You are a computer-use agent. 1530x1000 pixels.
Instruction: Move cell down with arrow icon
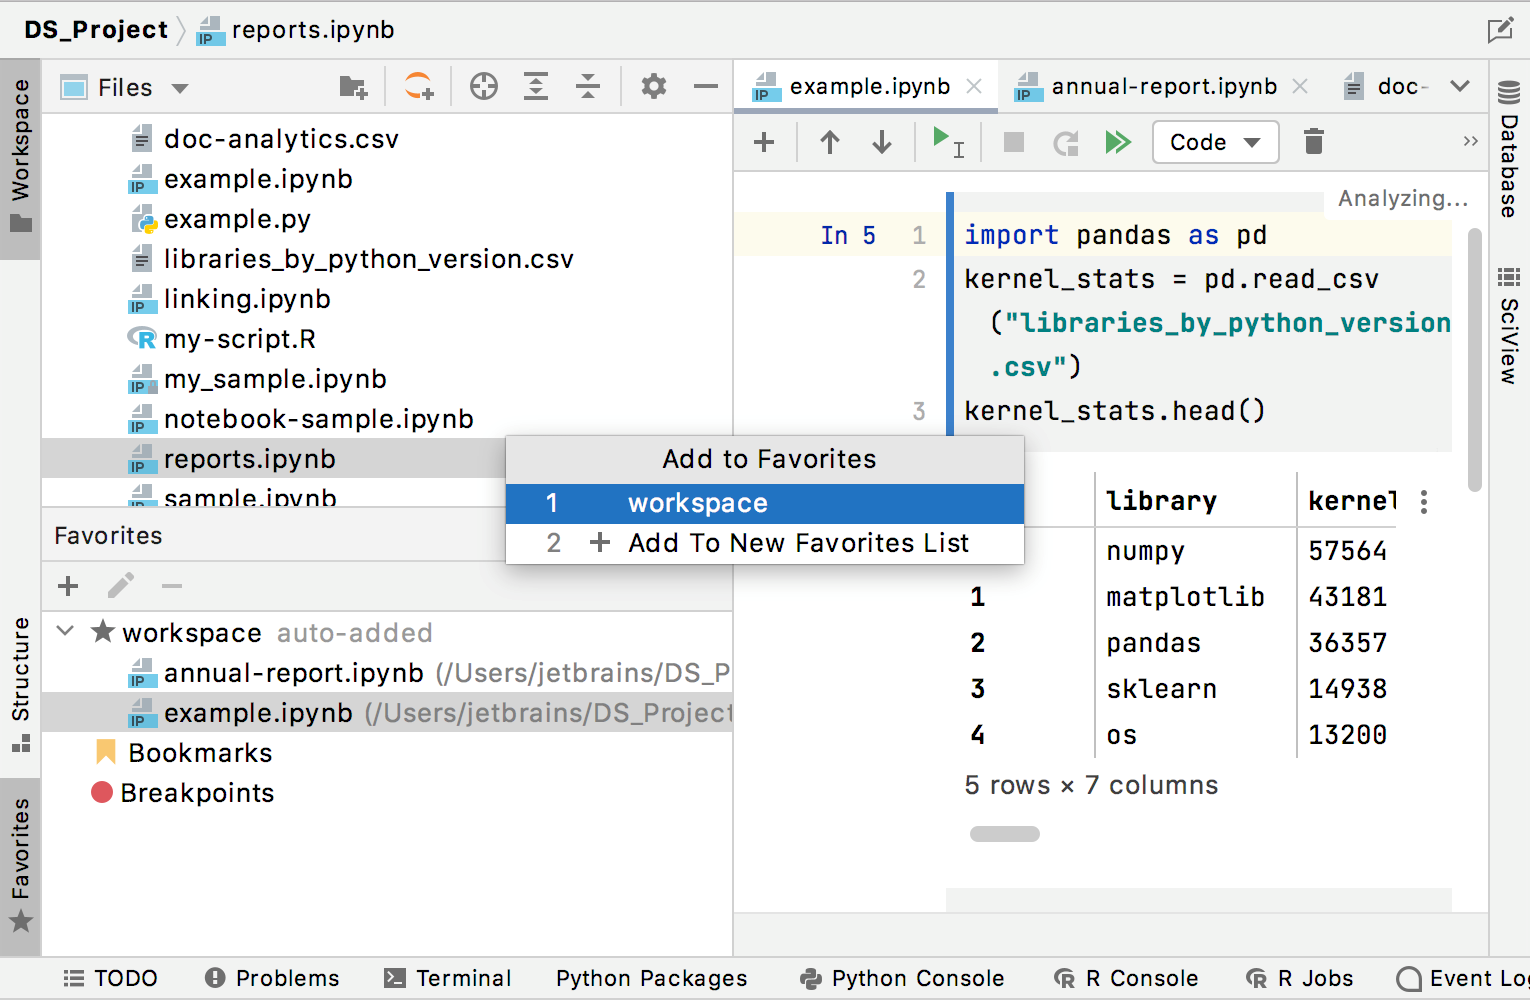click(x=882, y=142)
